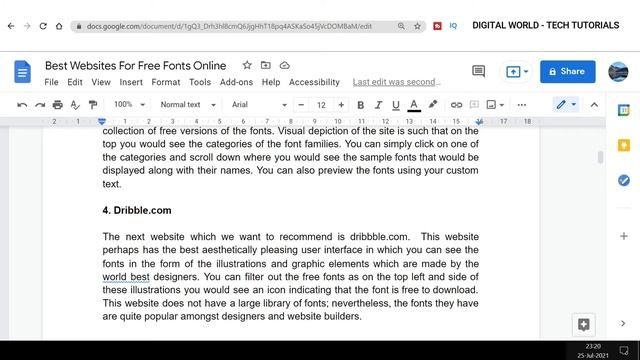Click the browser forward arrow
Viewport: 640px width, 360px height.
27,26
